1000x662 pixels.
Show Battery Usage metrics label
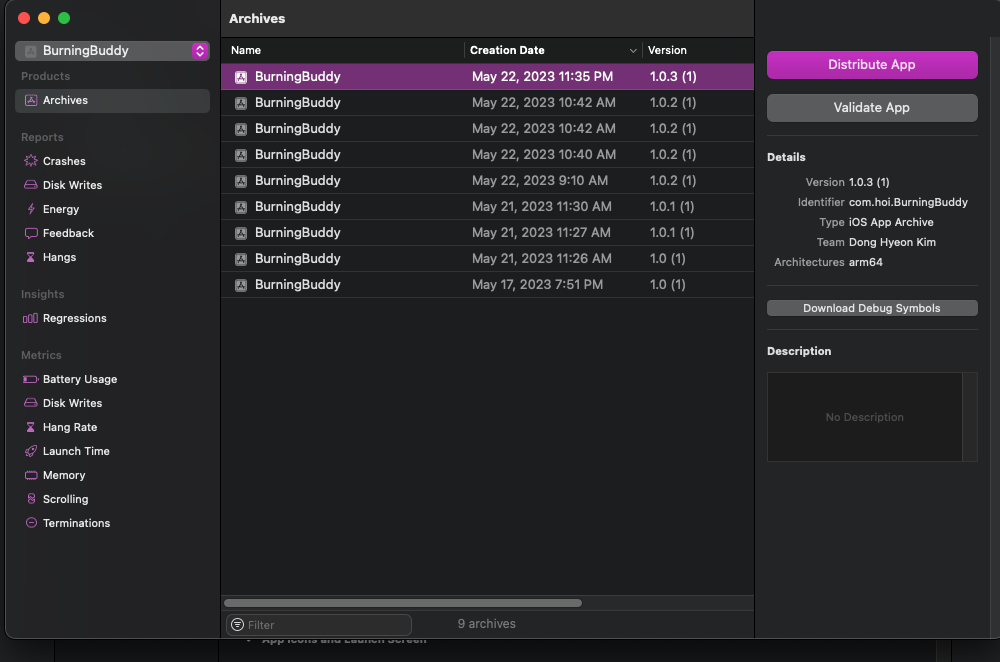coord(80,379)
